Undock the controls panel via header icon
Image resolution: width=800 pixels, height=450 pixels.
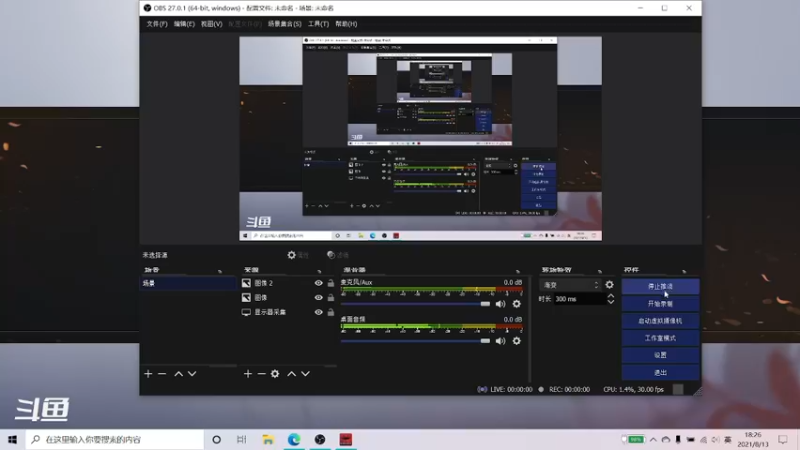(x=684, y=270)
